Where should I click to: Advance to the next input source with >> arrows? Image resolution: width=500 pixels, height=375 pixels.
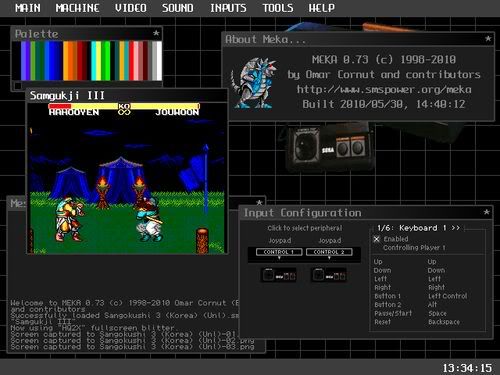[456, 228]
